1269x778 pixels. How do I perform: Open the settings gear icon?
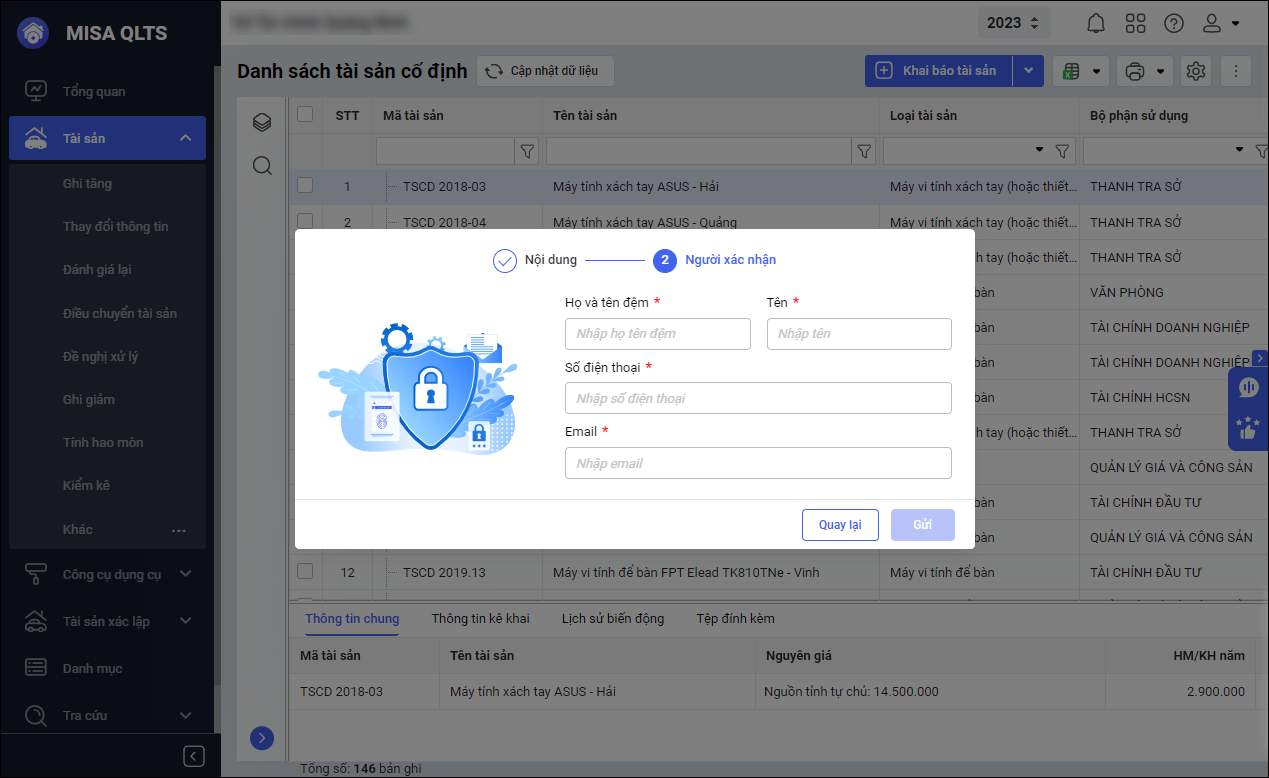coord(1195,71)
